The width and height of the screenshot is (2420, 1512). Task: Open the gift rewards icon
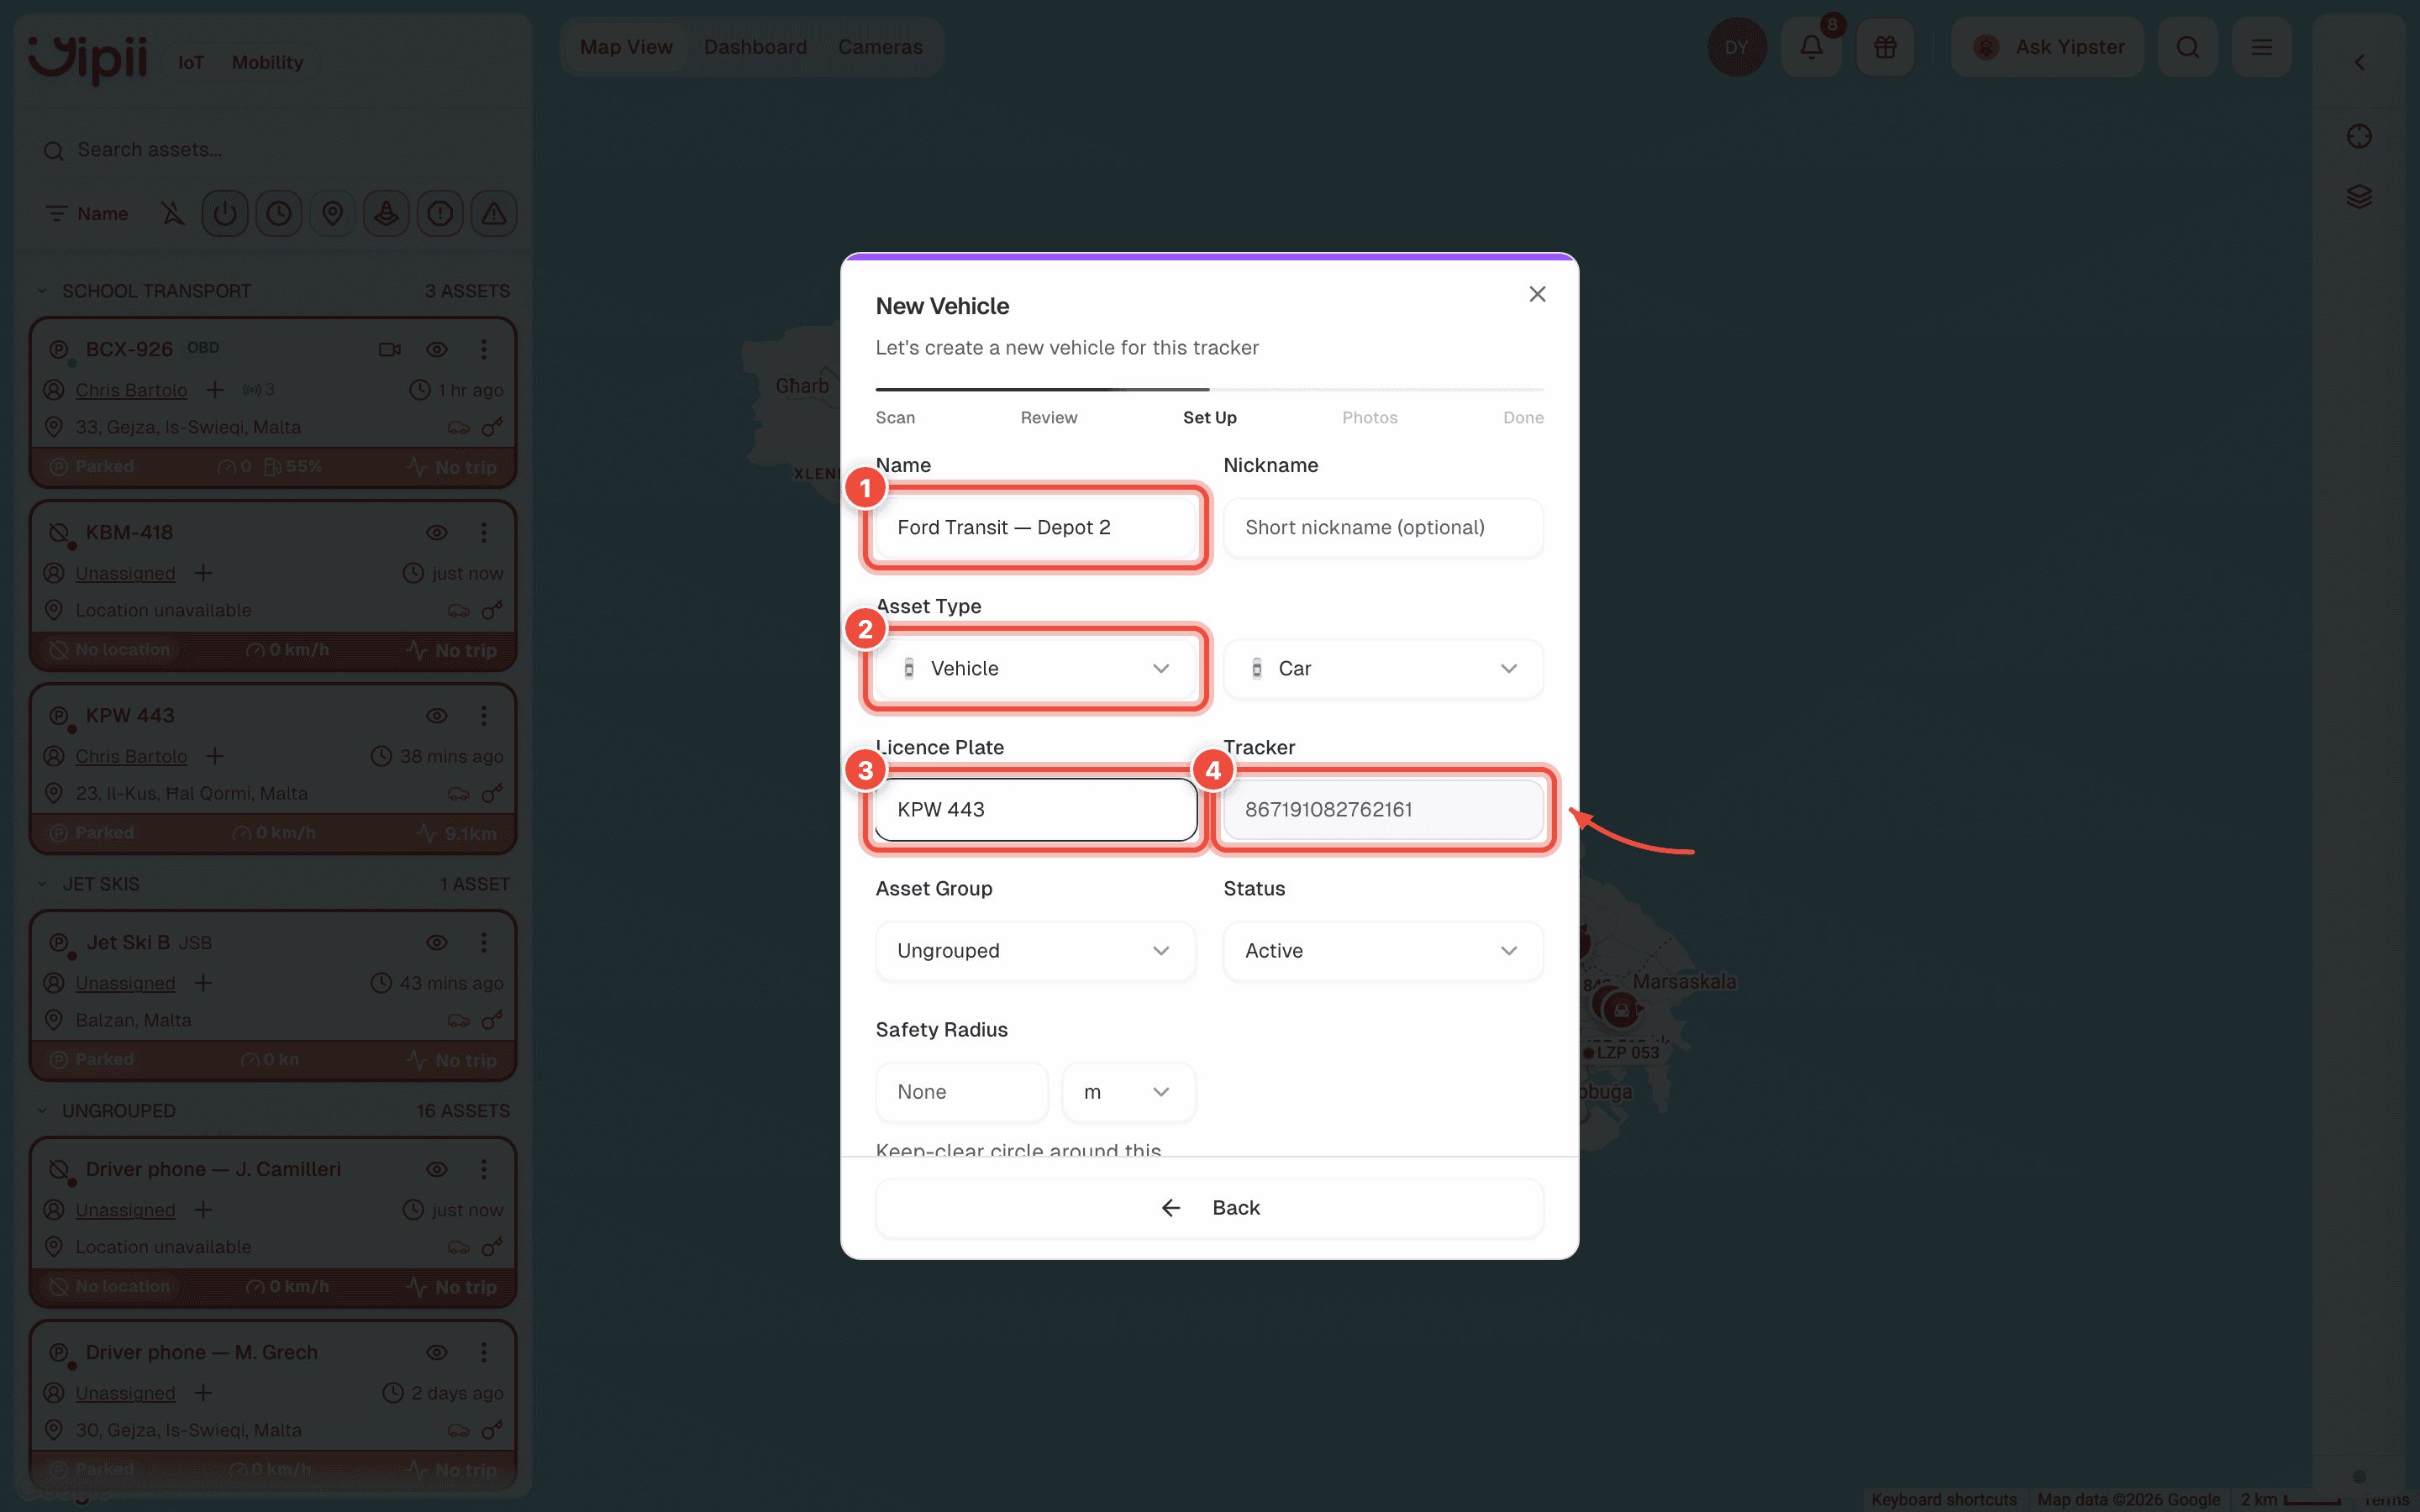1885,47
